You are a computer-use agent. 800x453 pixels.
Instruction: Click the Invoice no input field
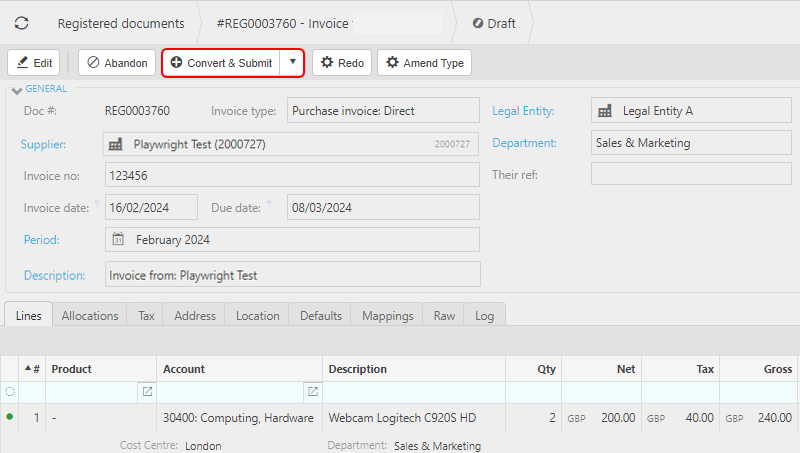pos(292,175)
